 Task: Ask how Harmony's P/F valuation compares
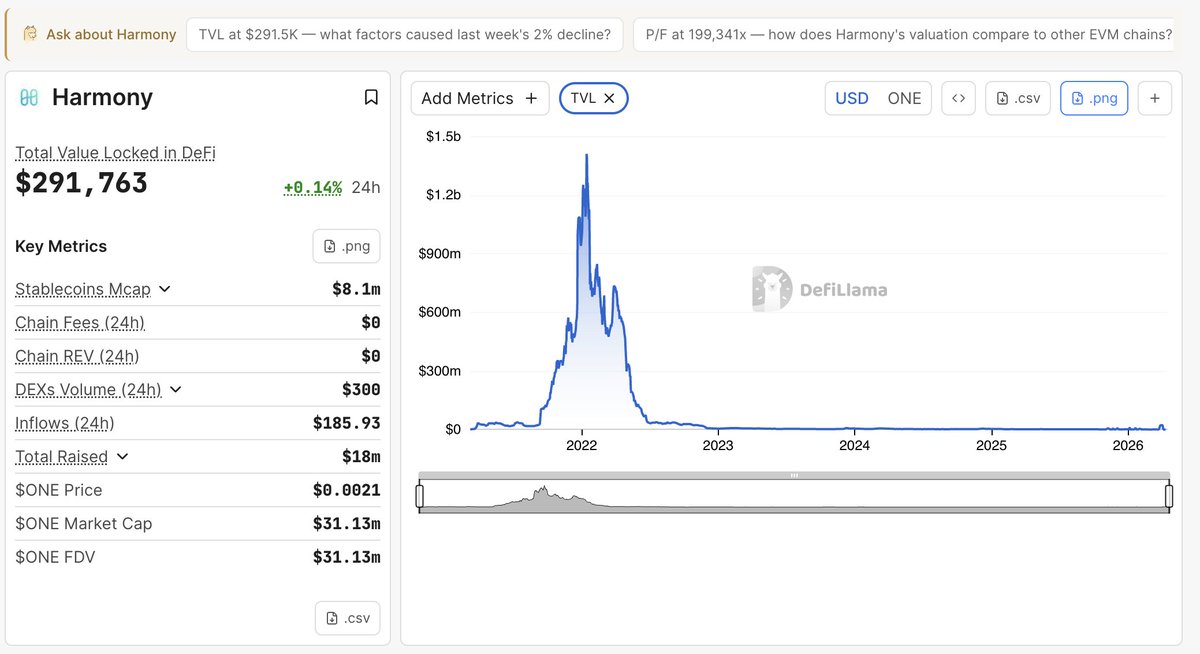(908, 34)
